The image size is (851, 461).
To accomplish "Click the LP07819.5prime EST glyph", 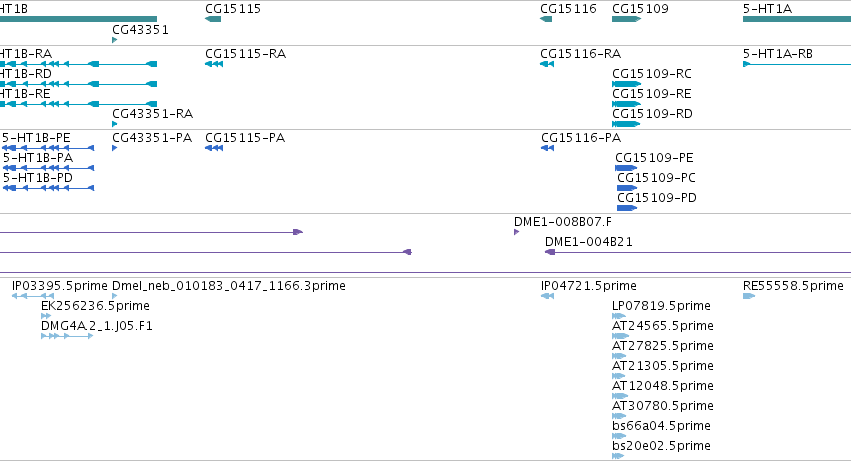I will coord(619,317).
